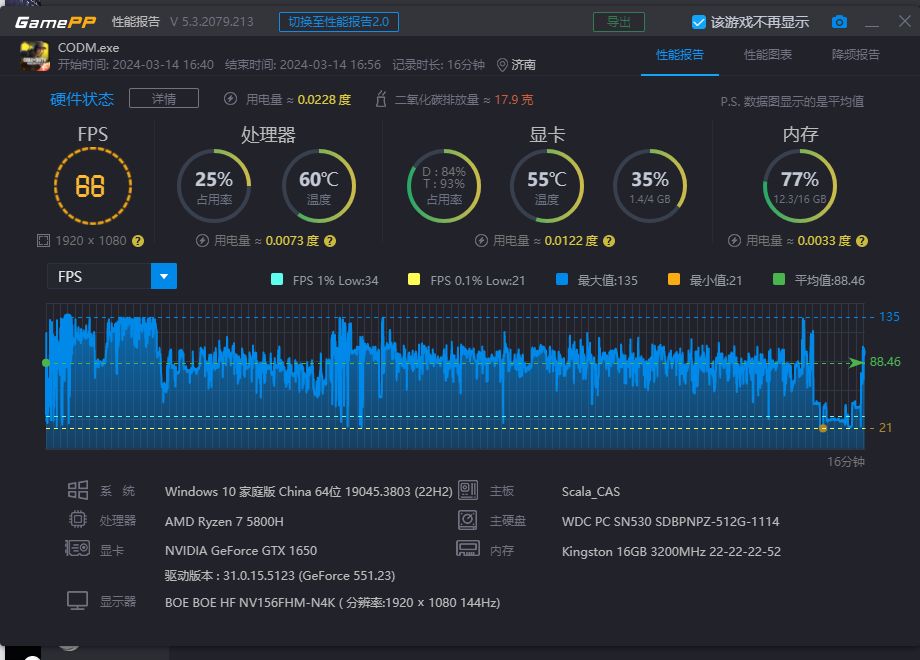The height and width of the screenshot is (660, 920).
Task: Click the NVIDIA GeForce GTX 1650 text
Action: (x=241, y=551)
